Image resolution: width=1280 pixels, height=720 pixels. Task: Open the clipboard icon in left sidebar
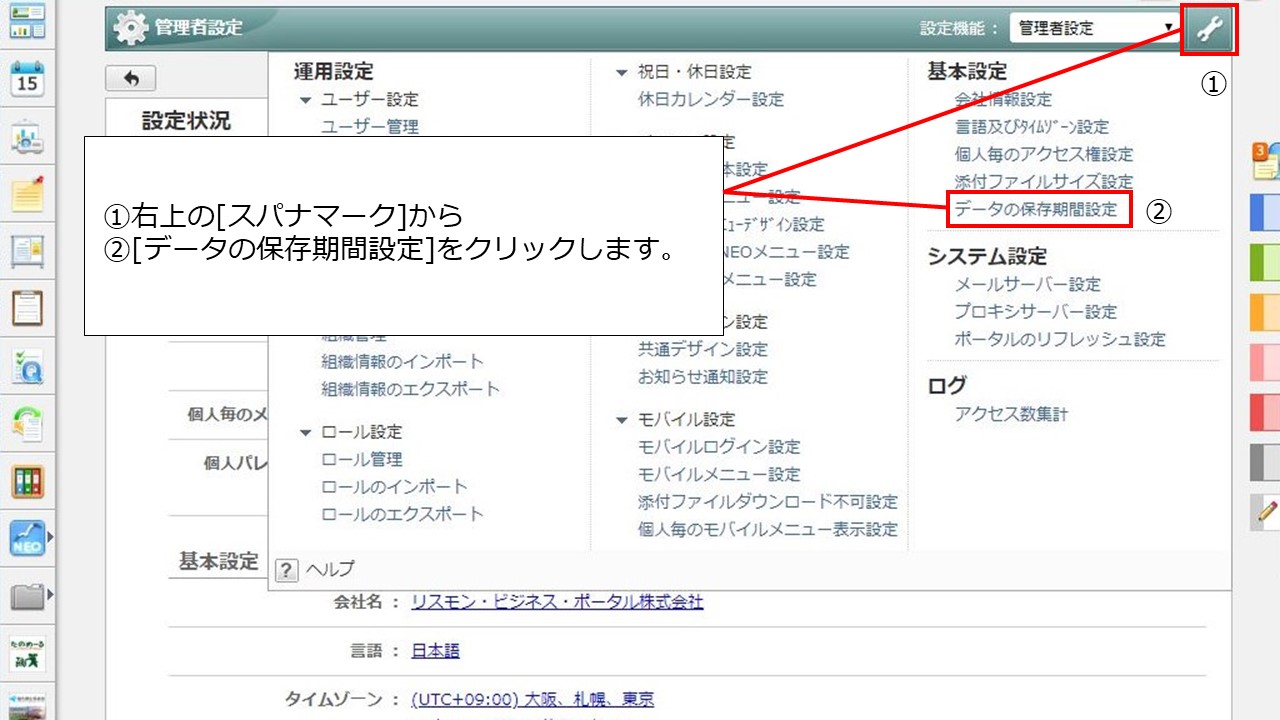click(x=27, y=308)
